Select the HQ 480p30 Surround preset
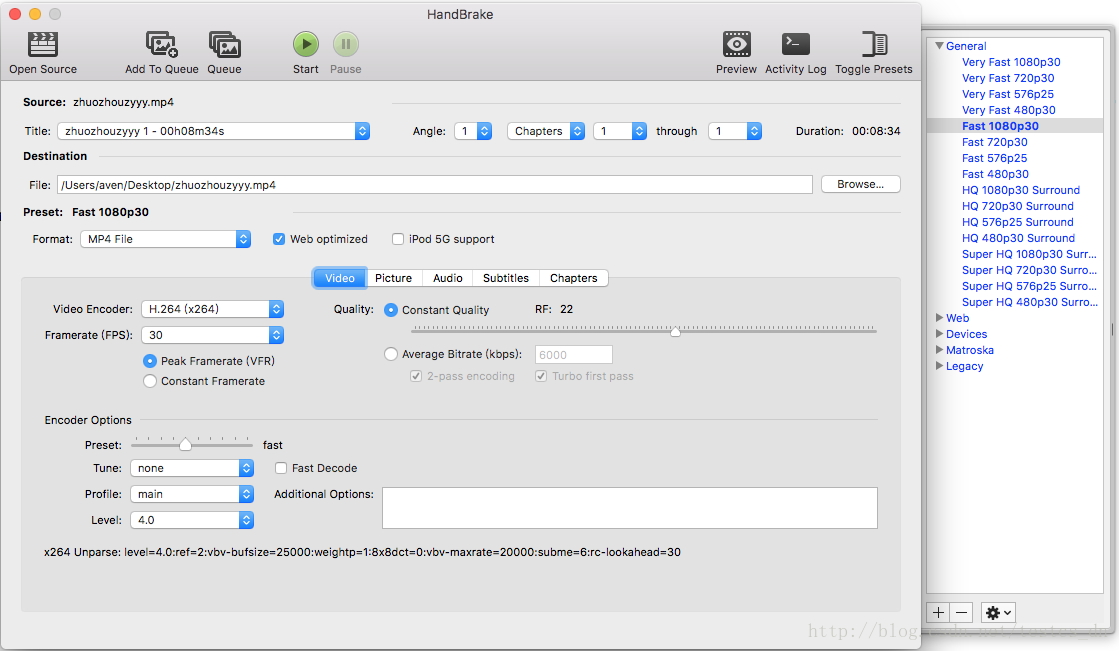 coord(1018,238)
